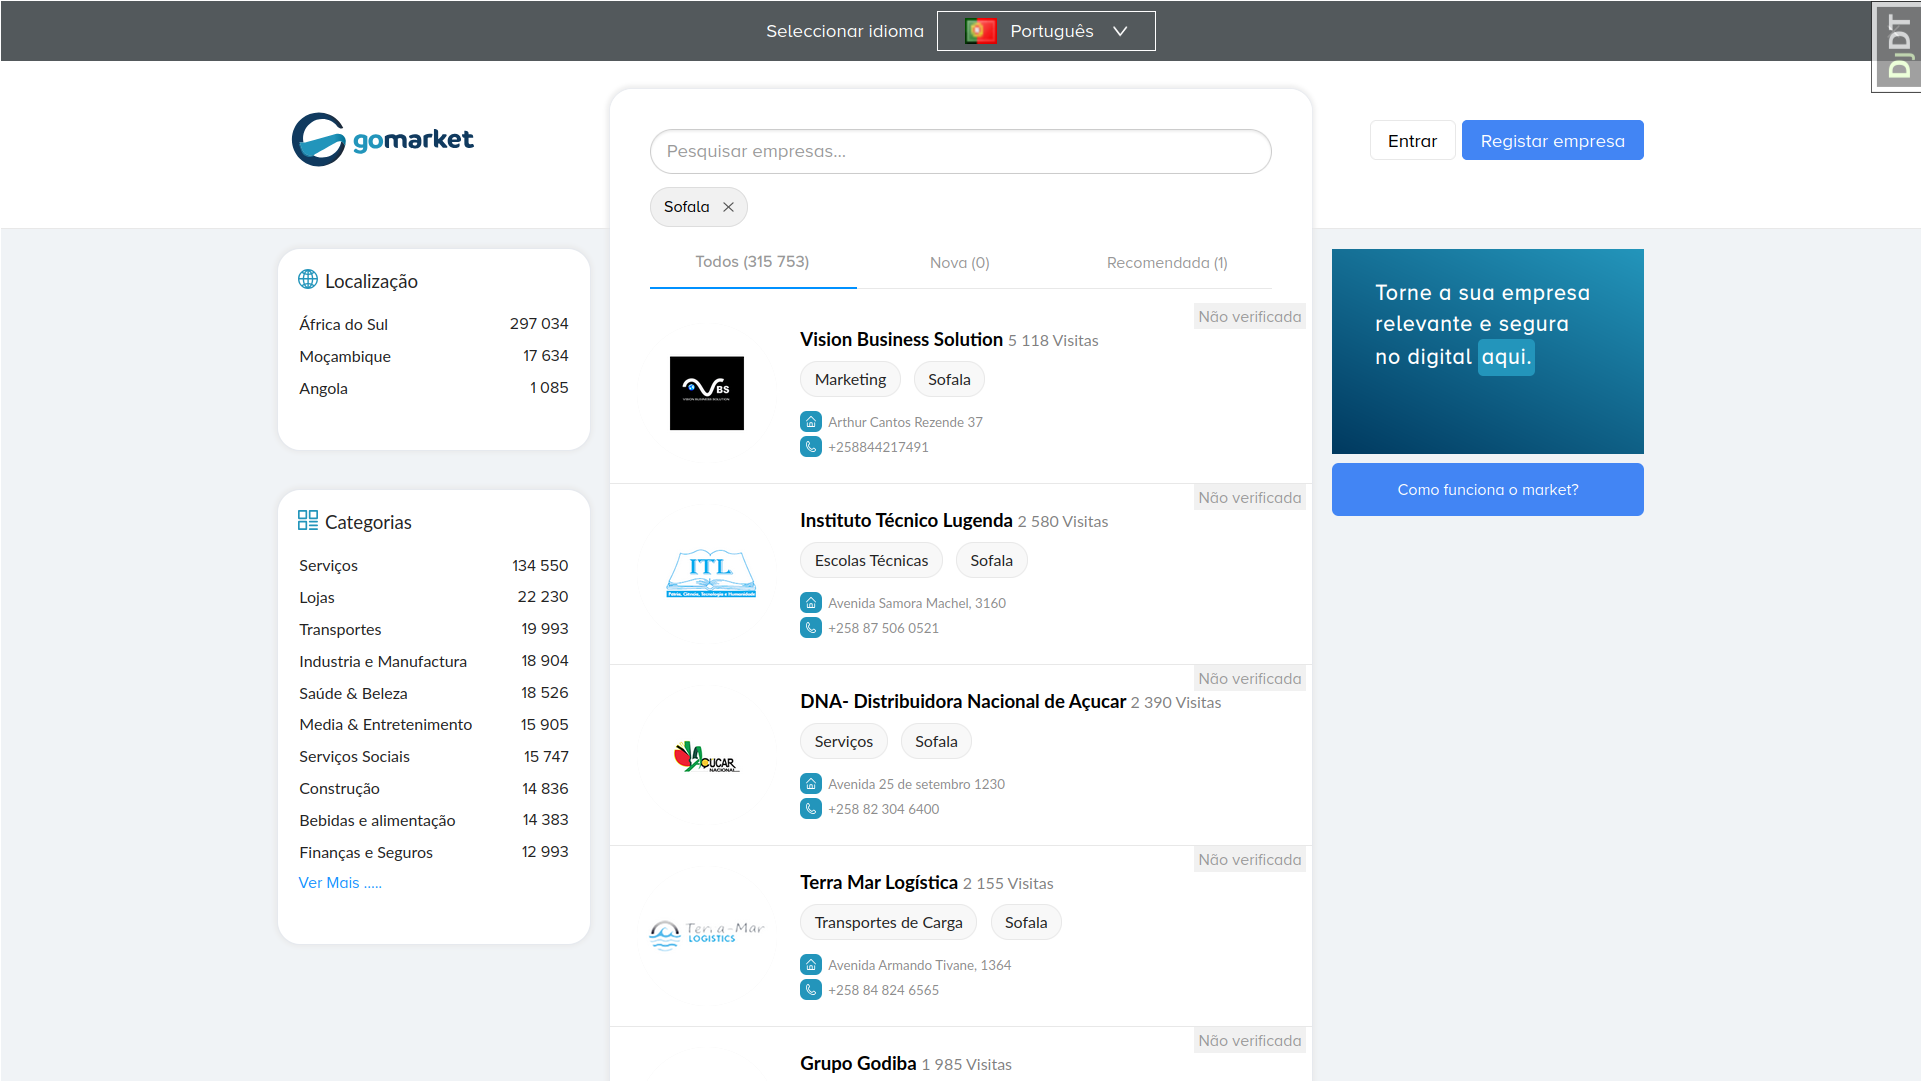Remove the Sofala filter chip
The height and width of the screenshot is (1082, 1922).
tap(729, 207)
